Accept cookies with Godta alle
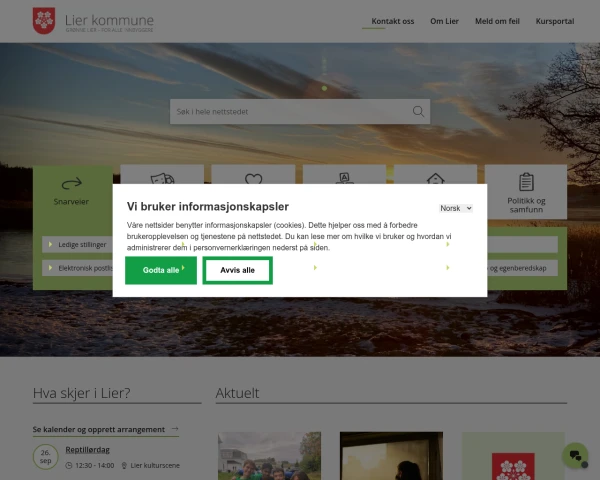Image resolution: width=600 pixels, height=480 pixels. [x=161, y=270]
